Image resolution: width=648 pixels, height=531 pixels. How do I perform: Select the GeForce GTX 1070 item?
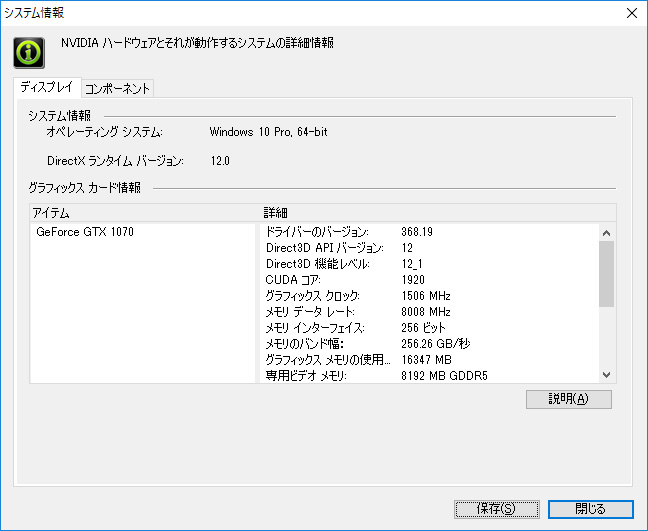pos(85,232)
